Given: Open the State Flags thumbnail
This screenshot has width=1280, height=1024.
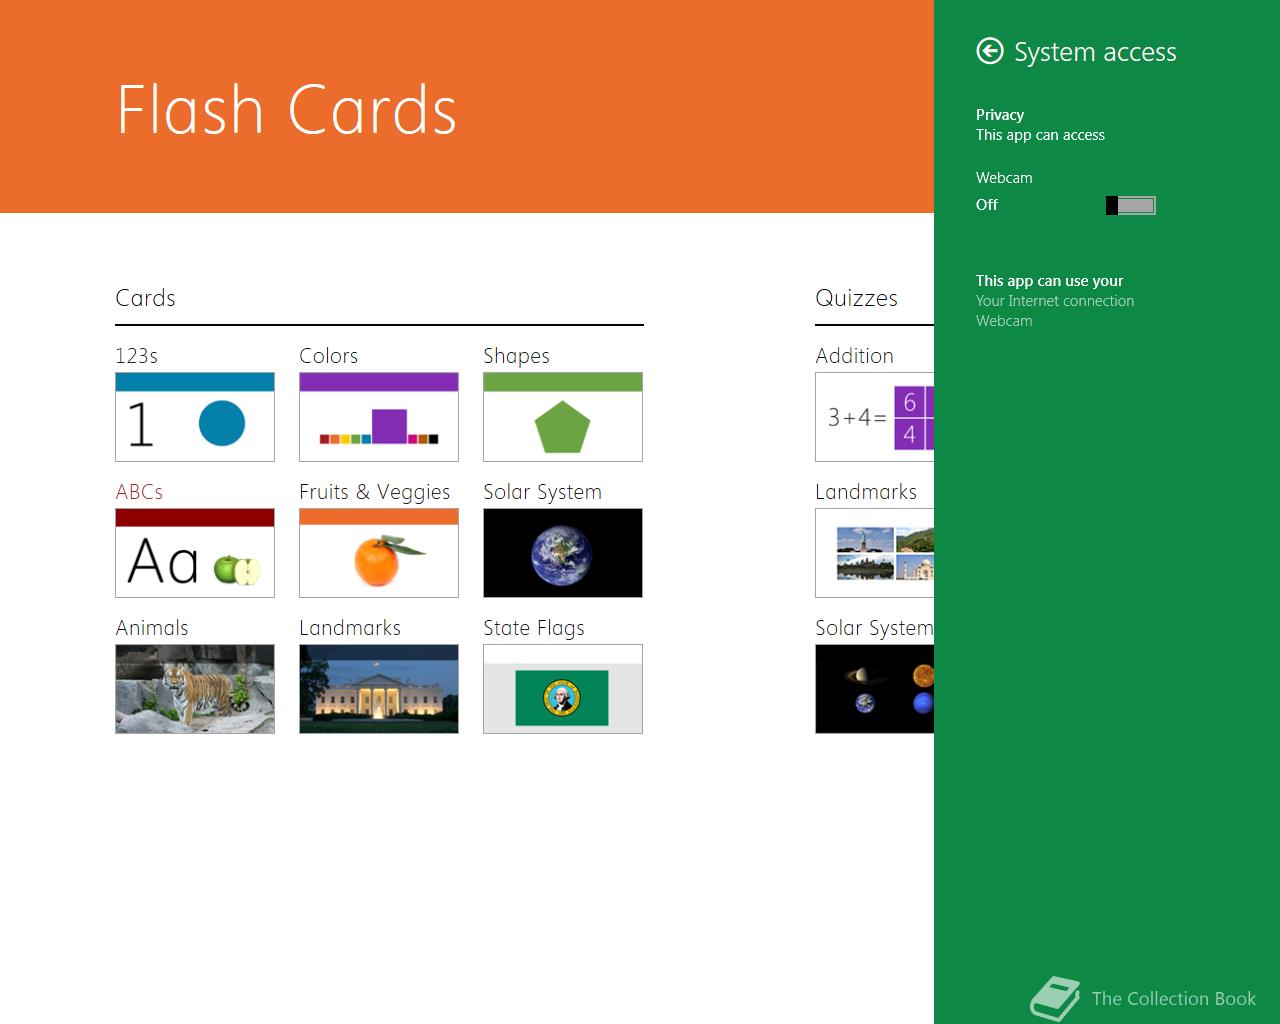Looking at the screenshot, I should 563,689.
